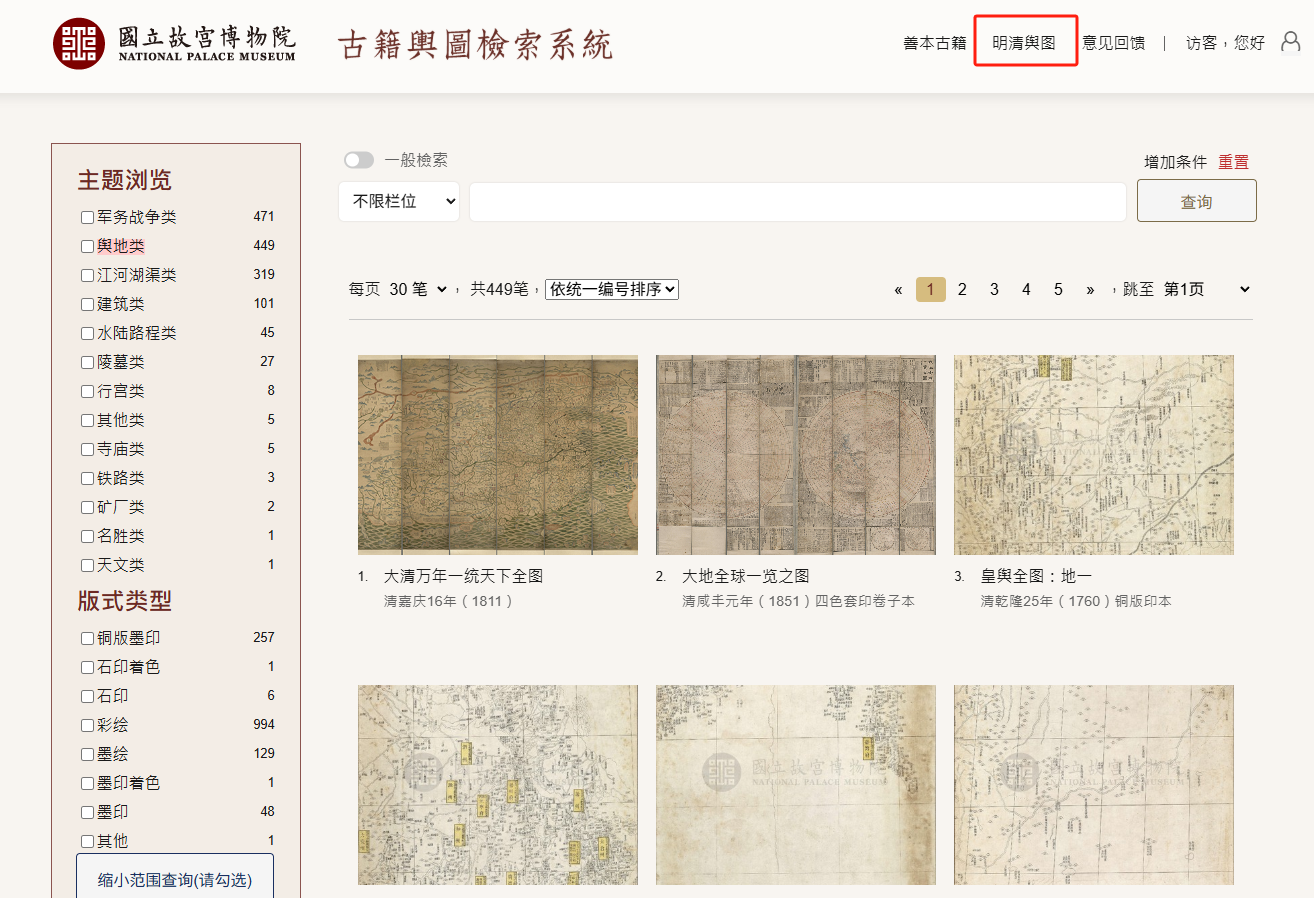The image size is (1314, 898).
Task: Click the National Palace Museum logo
Action: click(175, 43)
